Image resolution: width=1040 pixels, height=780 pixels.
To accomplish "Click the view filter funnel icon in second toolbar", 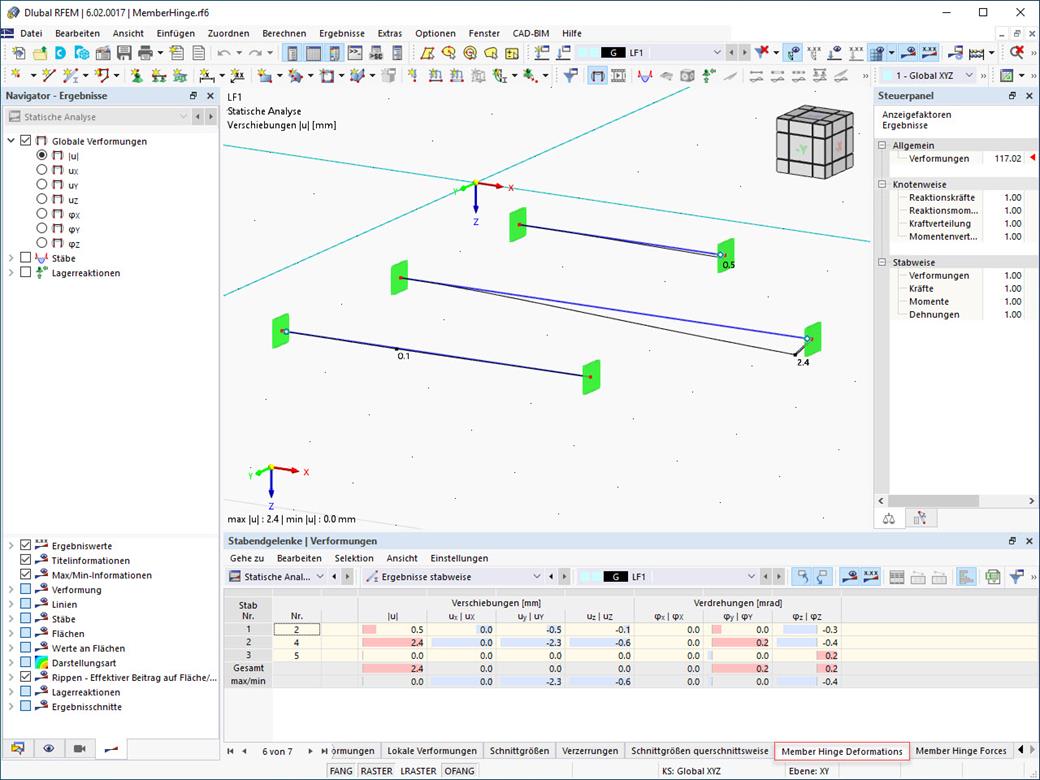I will (x=570, y=76).
